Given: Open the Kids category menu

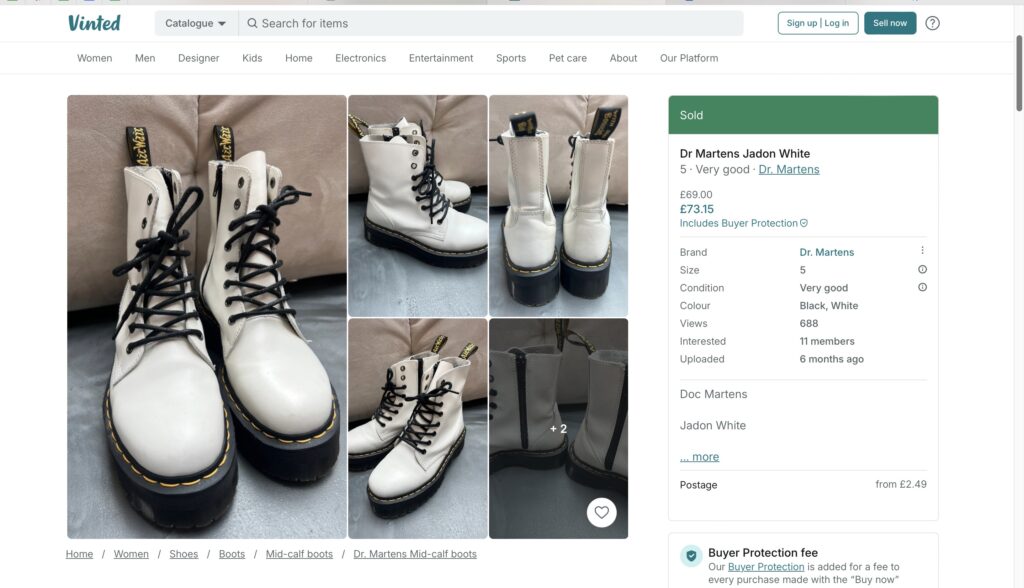Looking at the screenshot, I should 252,58.
